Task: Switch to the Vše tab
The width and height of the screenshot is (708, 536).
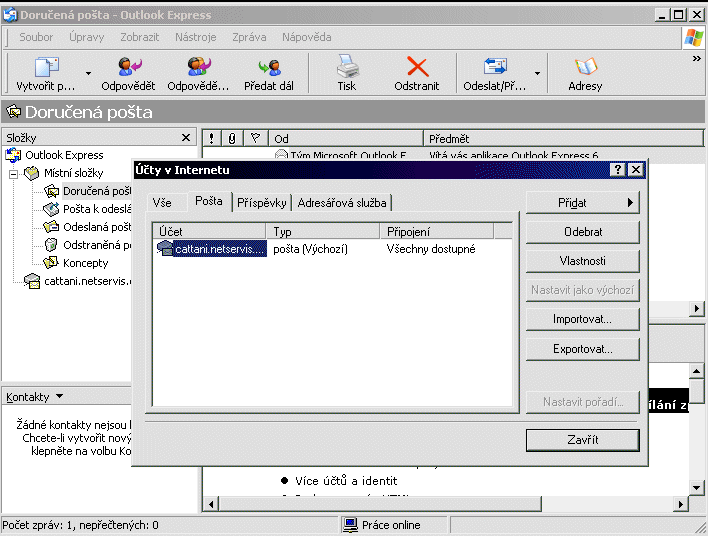Action: (162, 203)
